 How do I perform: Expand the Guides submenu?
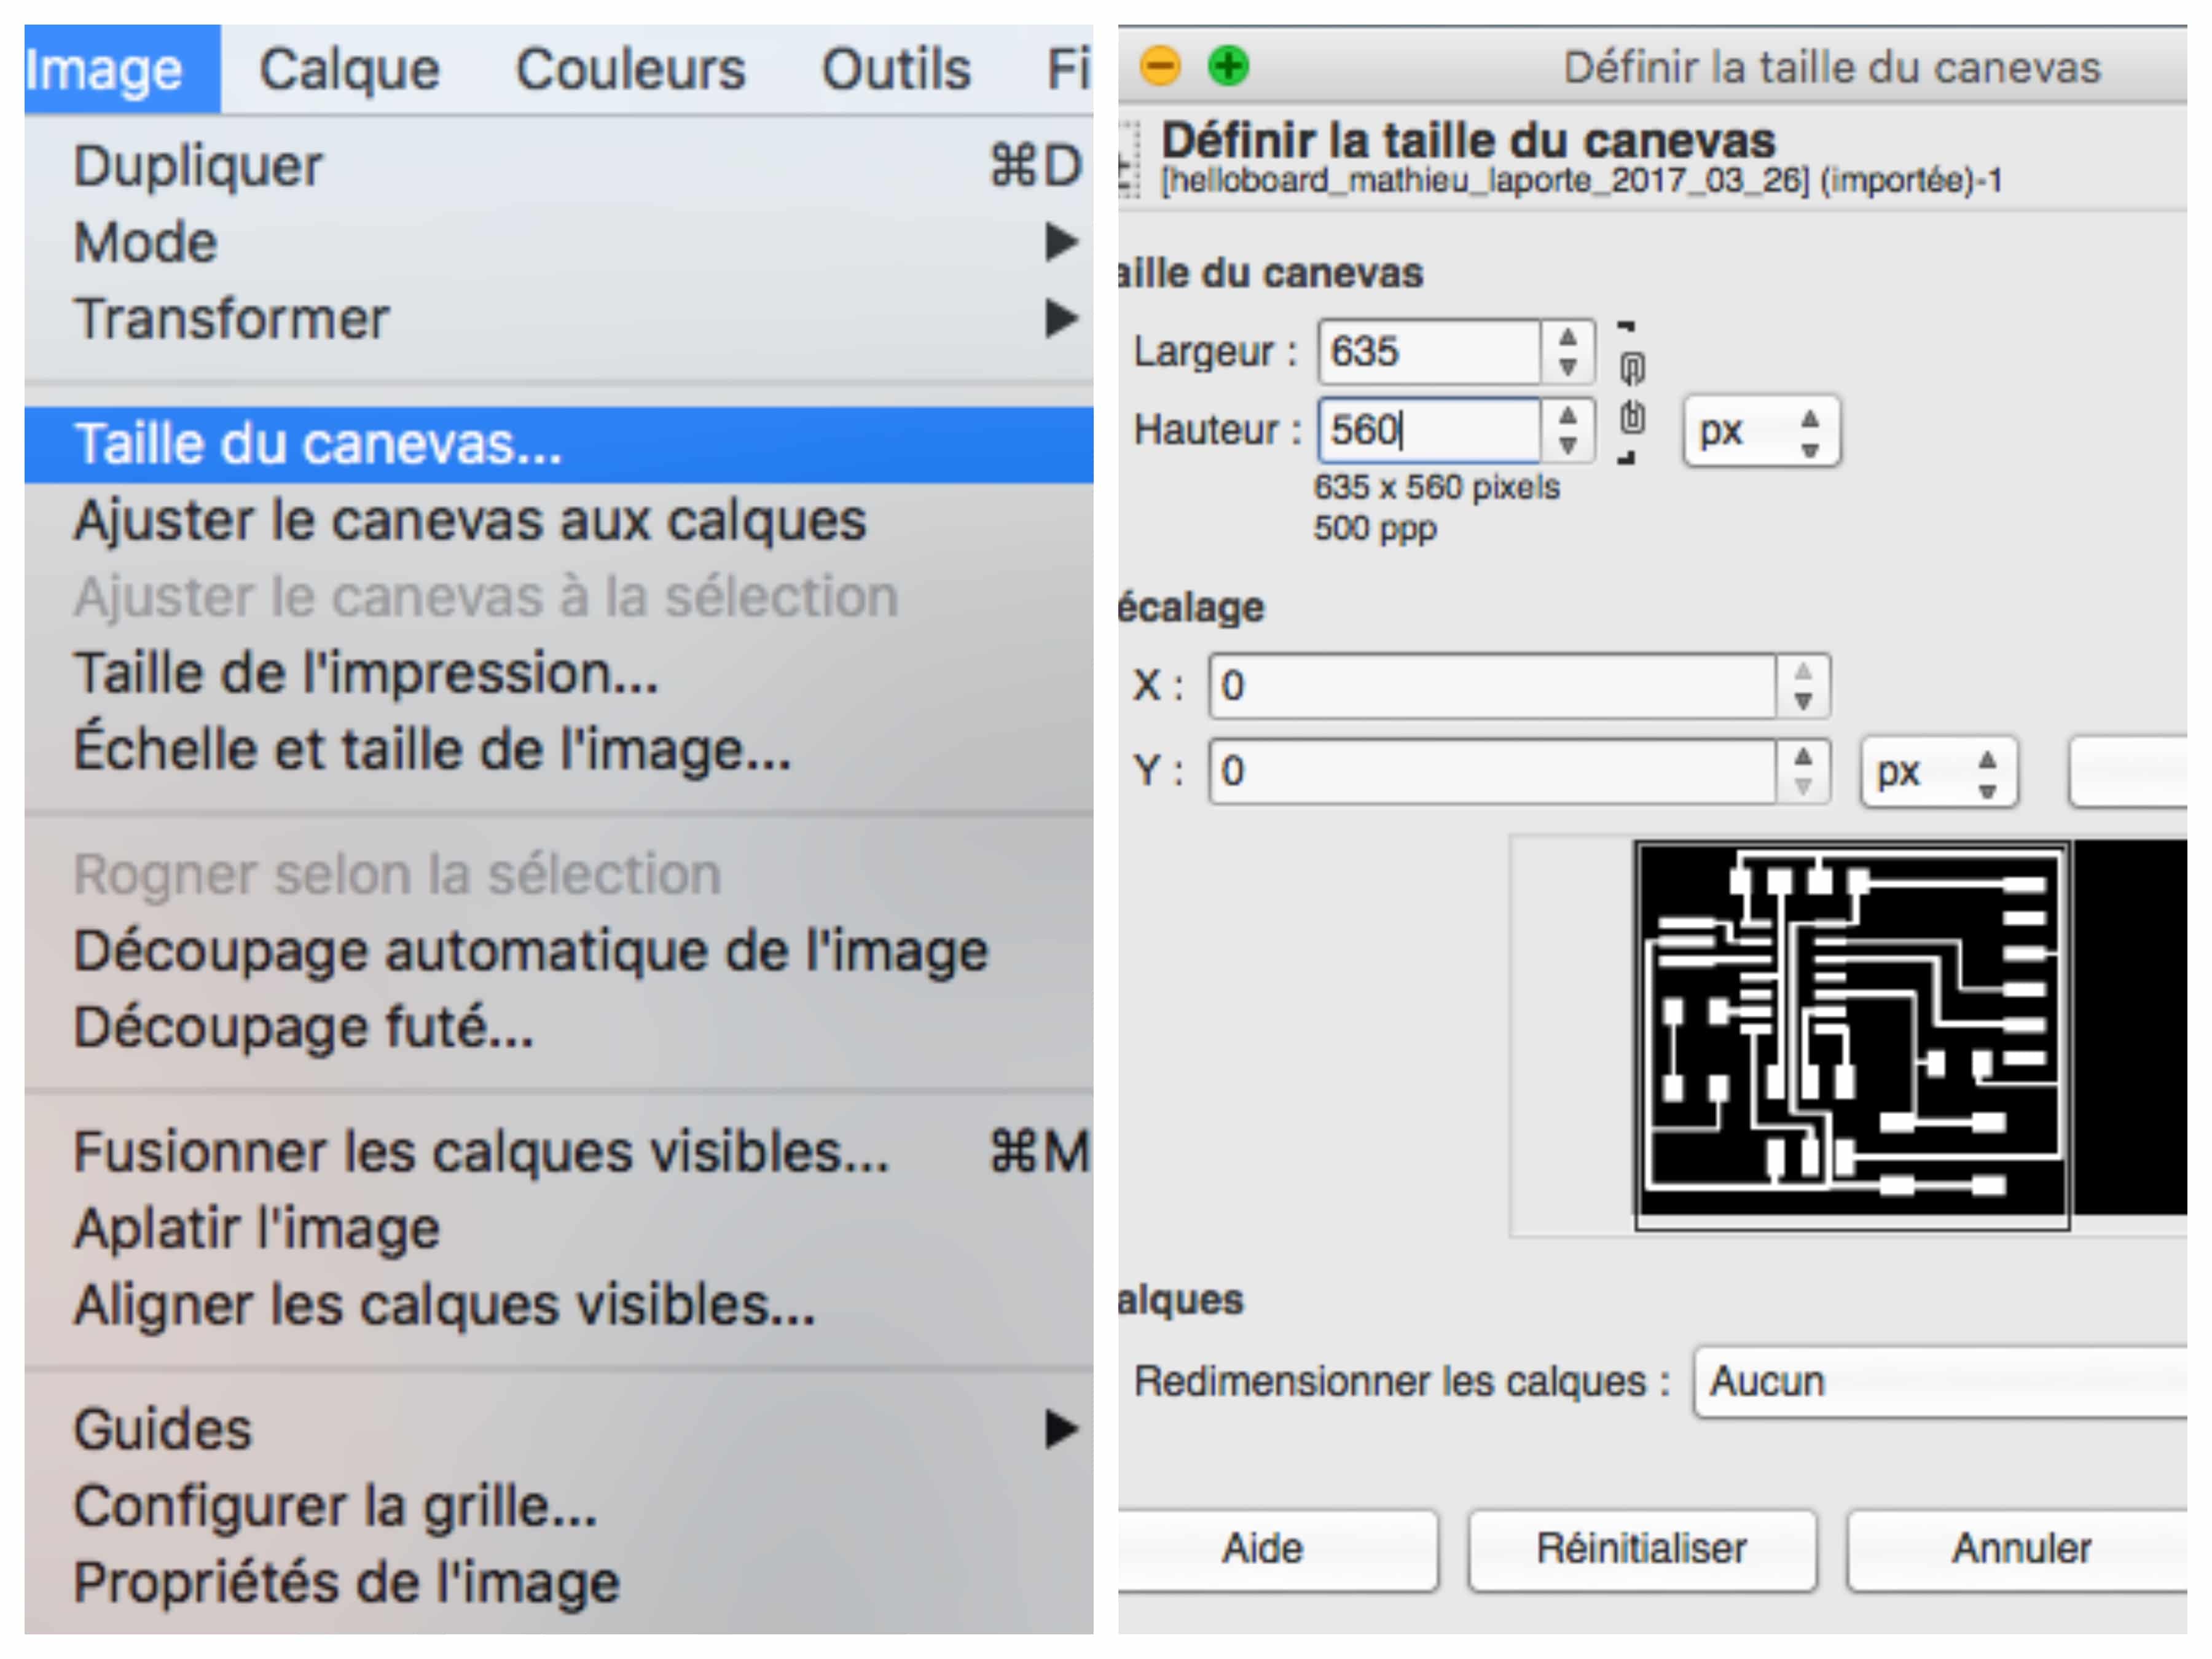point(559,1430)
